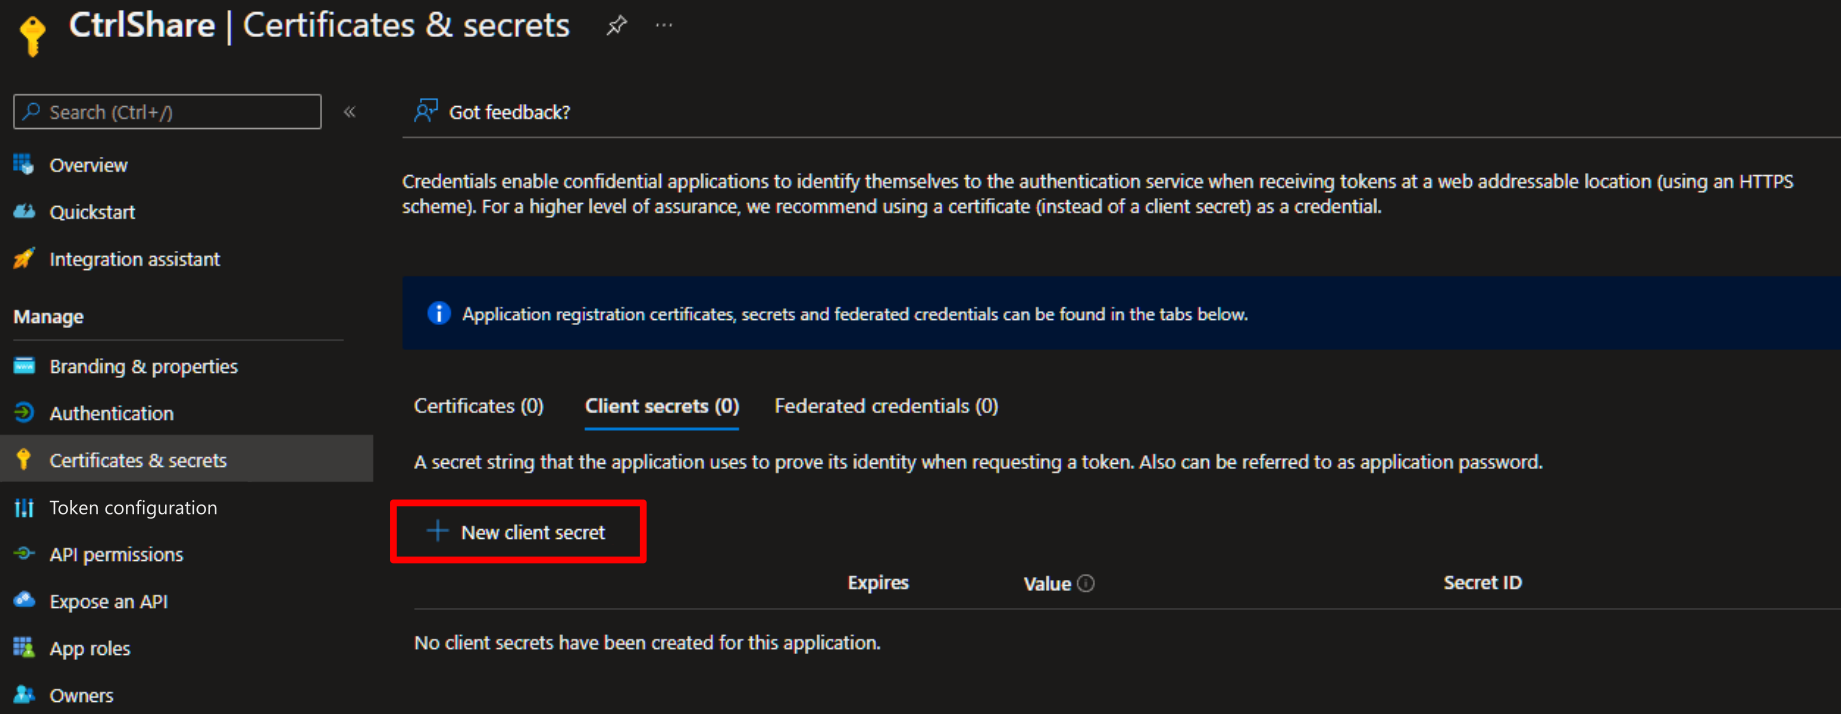Screen dimensions: 1841x714
Task: Click the Integration assistant rocket icon
Action: point(24,258)
